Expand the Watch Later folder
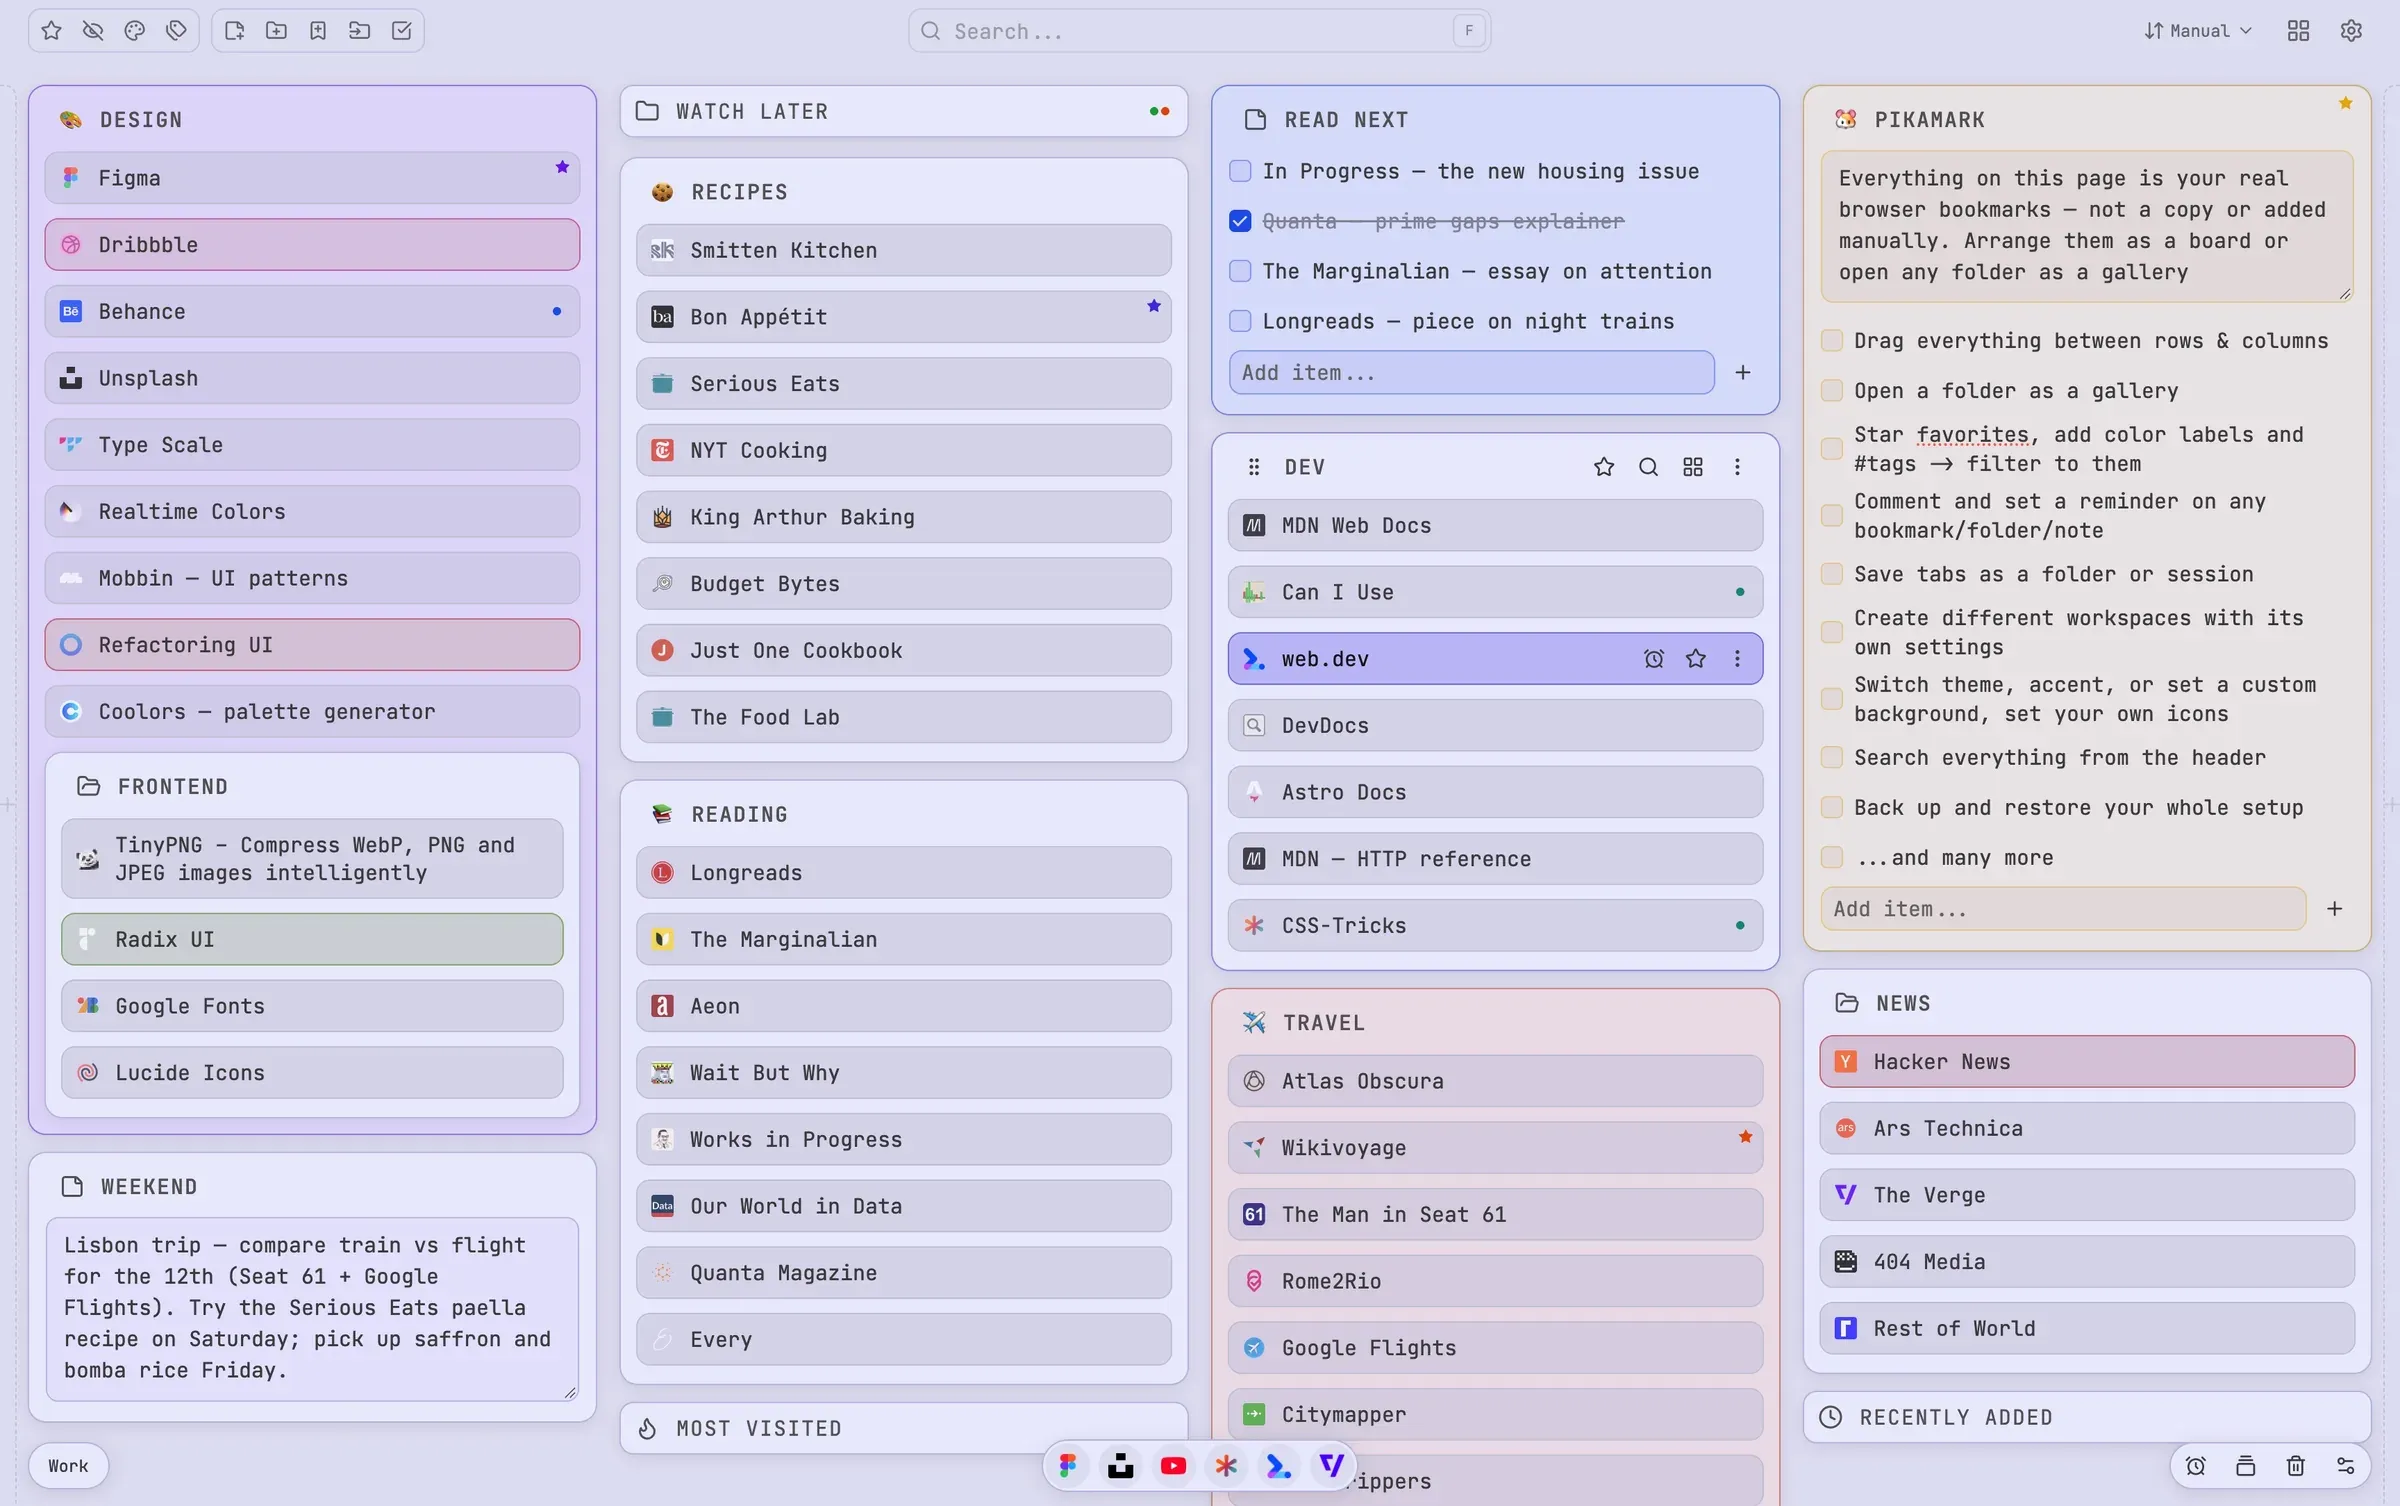The height and width of the screenshot is (1506, 2400). (x=904, y=111)
